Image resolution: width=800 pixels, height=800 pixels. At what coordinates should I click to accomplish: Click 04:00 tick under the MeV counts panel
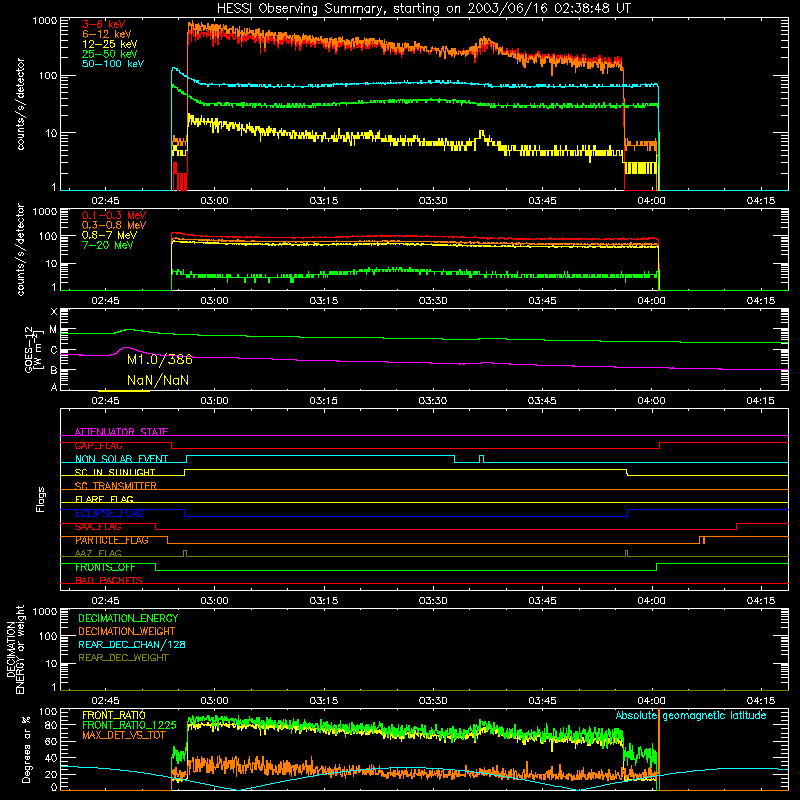pos(652,301)
